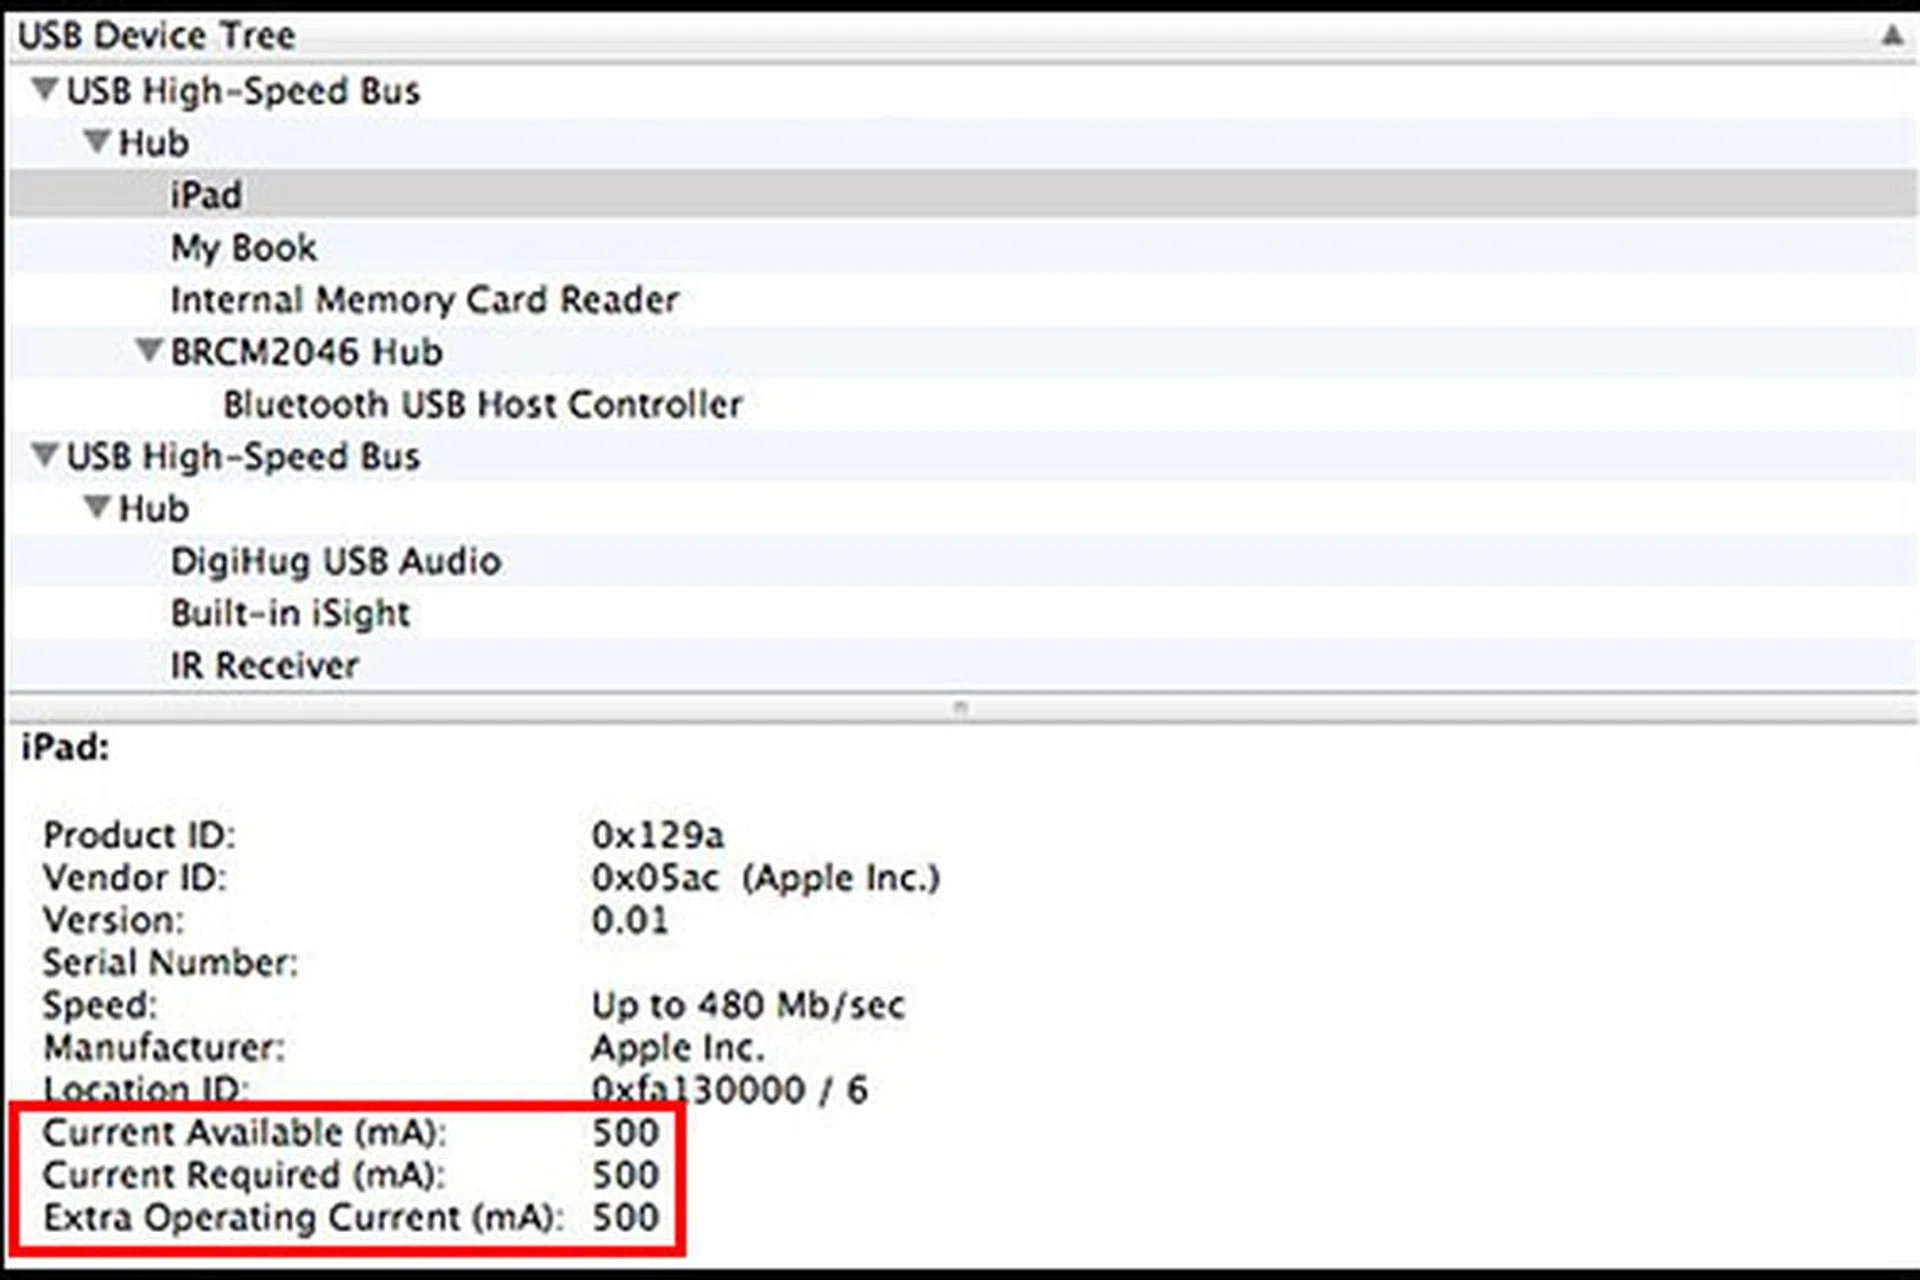The image size is (1920, 1280).
Task: Click the Vendor ID value 0x05ac
Action: pyautogui.click(x=654, y=878)
